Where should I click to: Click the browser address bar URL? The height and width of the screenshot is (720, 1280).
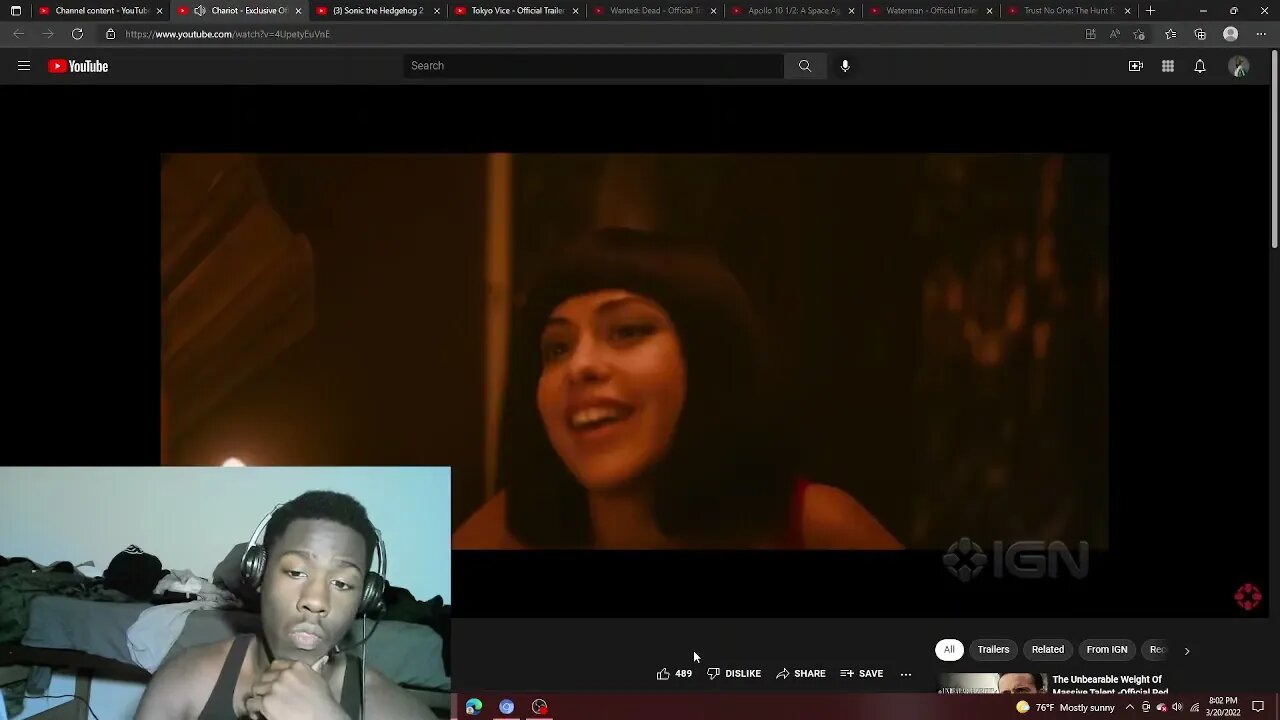click(x=227, y=34)
